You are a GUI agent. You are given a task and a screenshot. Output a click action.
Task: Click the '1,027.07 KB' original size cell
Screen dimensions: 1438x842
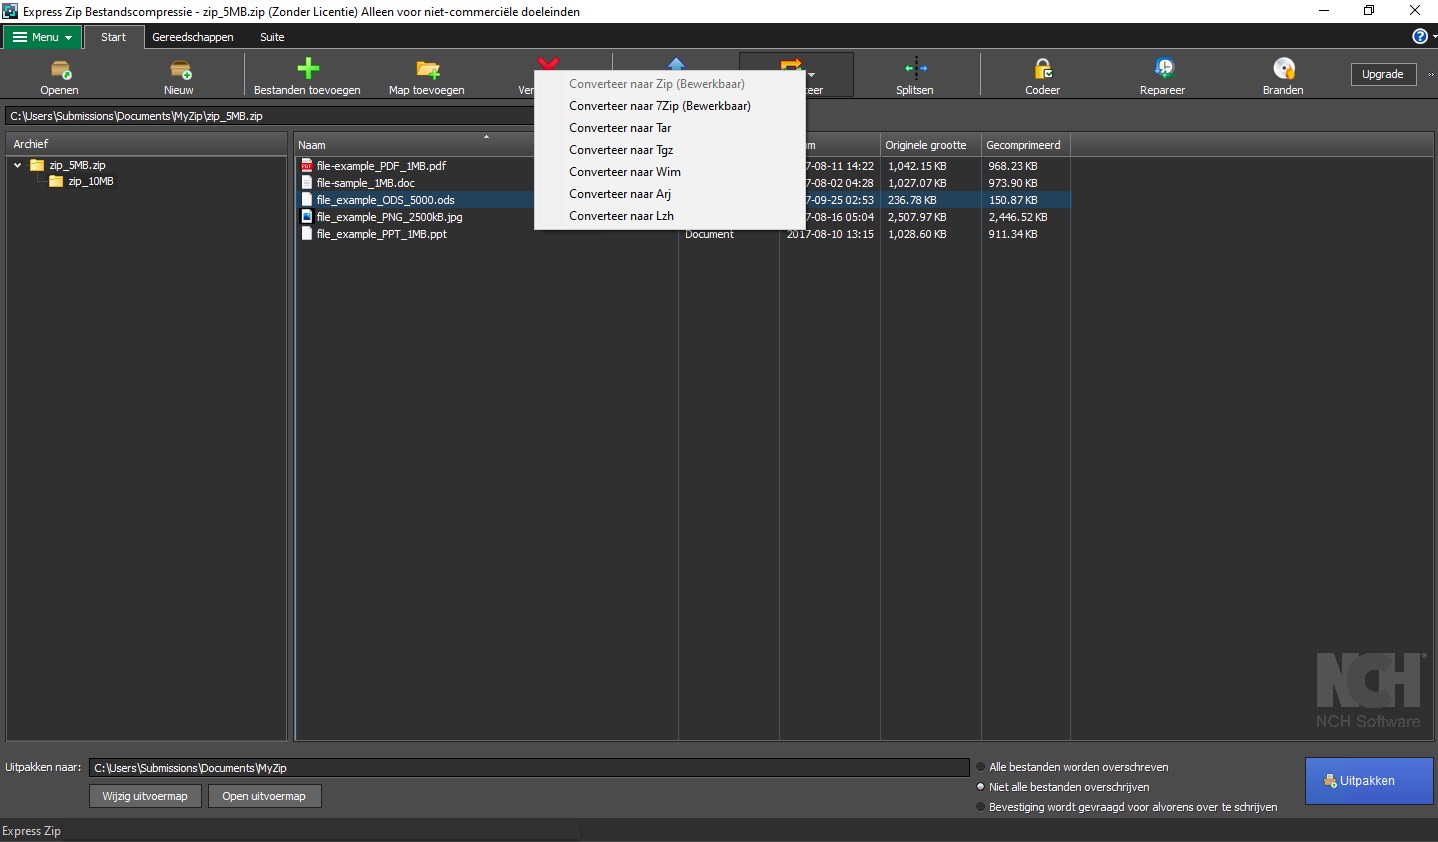click(x=917, y=183)
